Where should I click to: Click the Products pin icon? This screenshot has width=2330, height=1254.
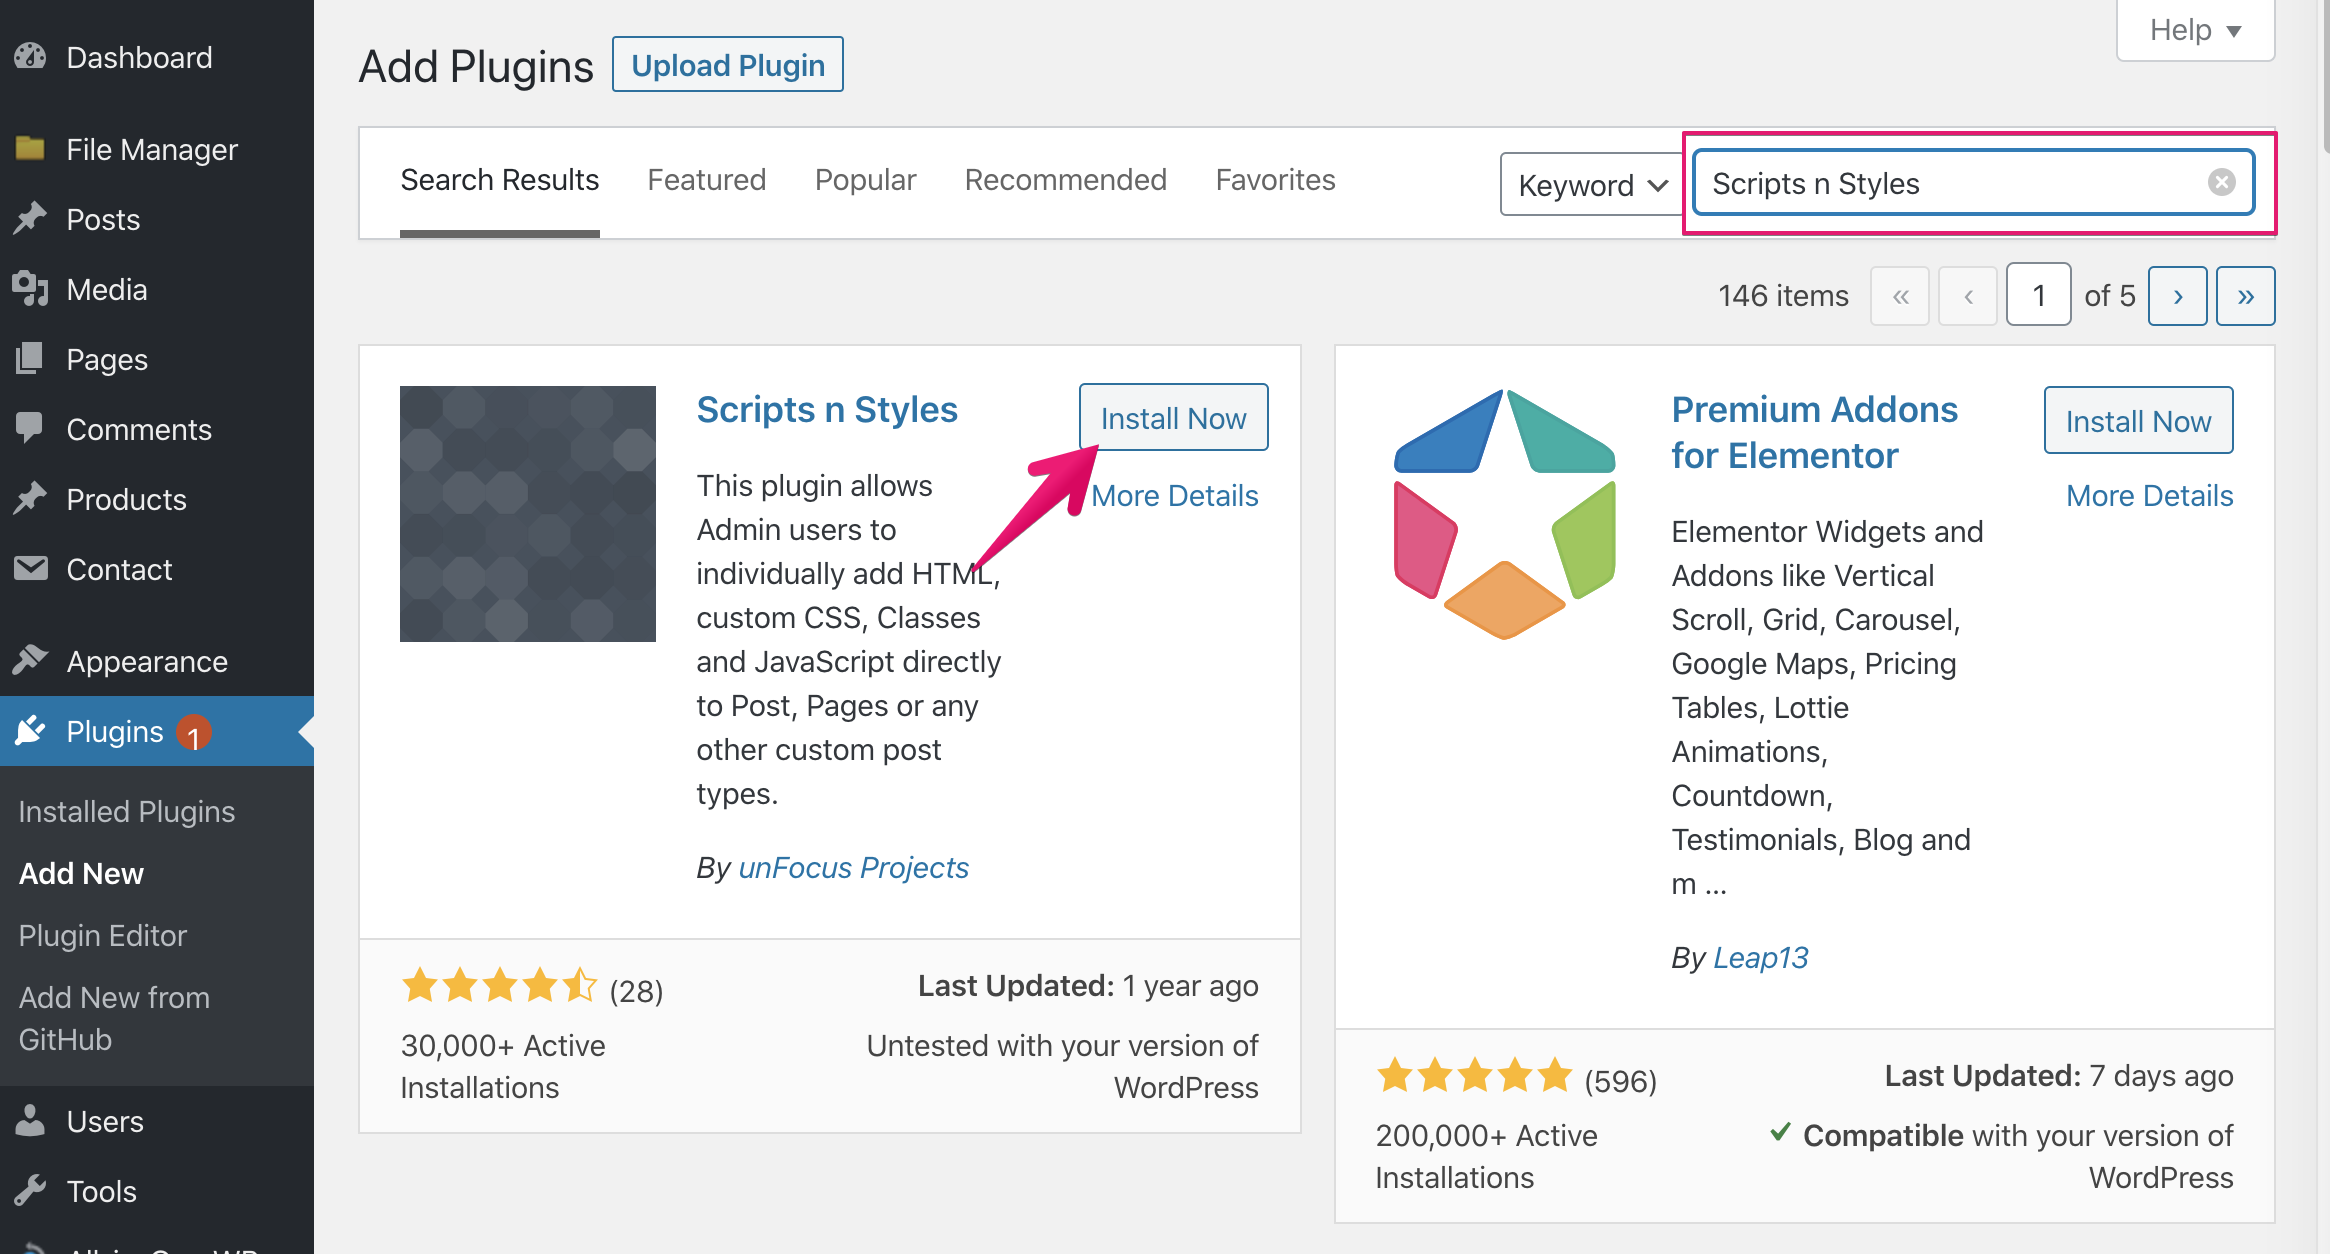31,499
